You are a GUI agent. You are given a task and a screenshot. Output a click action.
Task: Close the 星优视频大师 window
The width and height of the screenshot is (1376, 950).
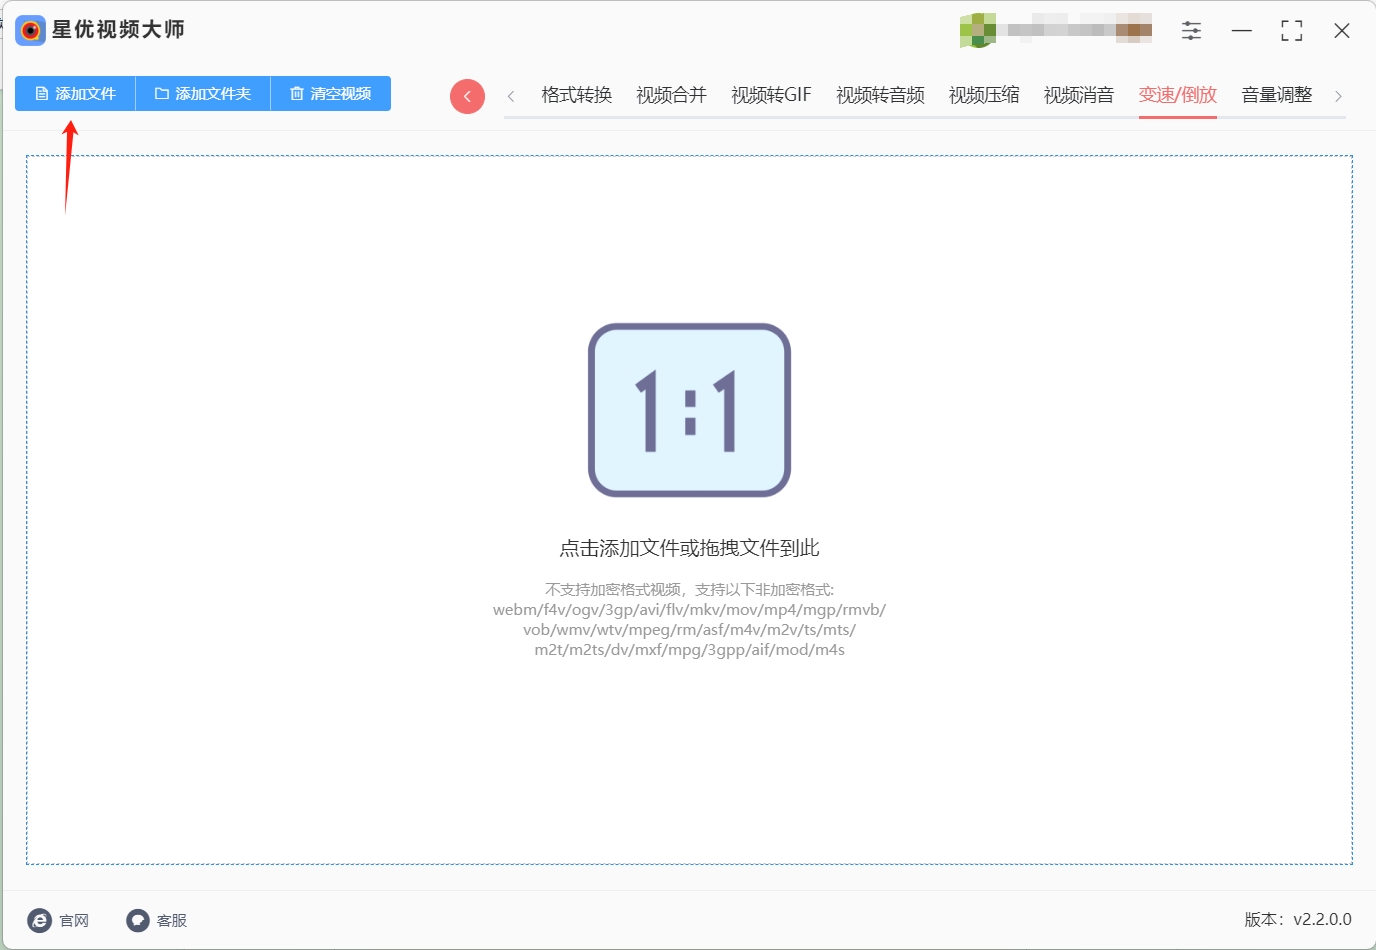[x=1342, y=31]
